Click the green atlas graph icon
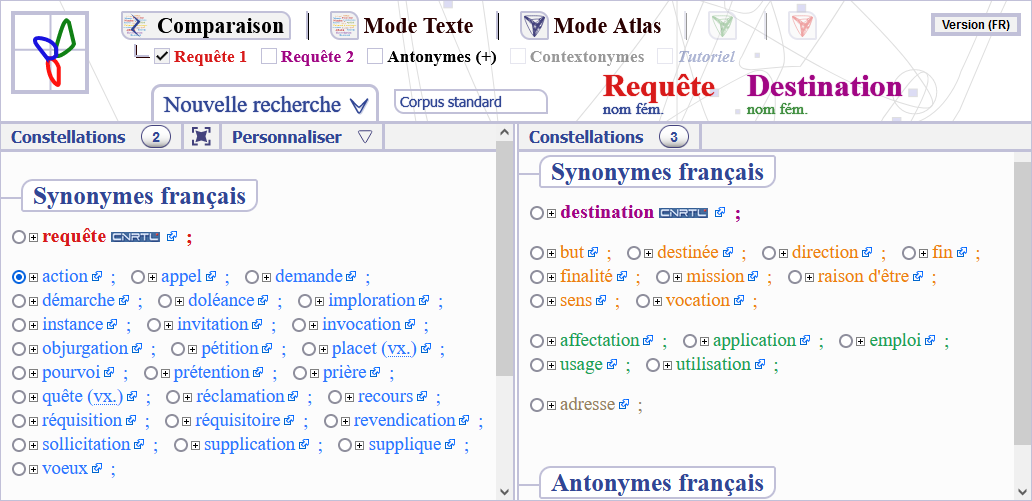This screenshot has height=501, width=1032. point(721,26)
